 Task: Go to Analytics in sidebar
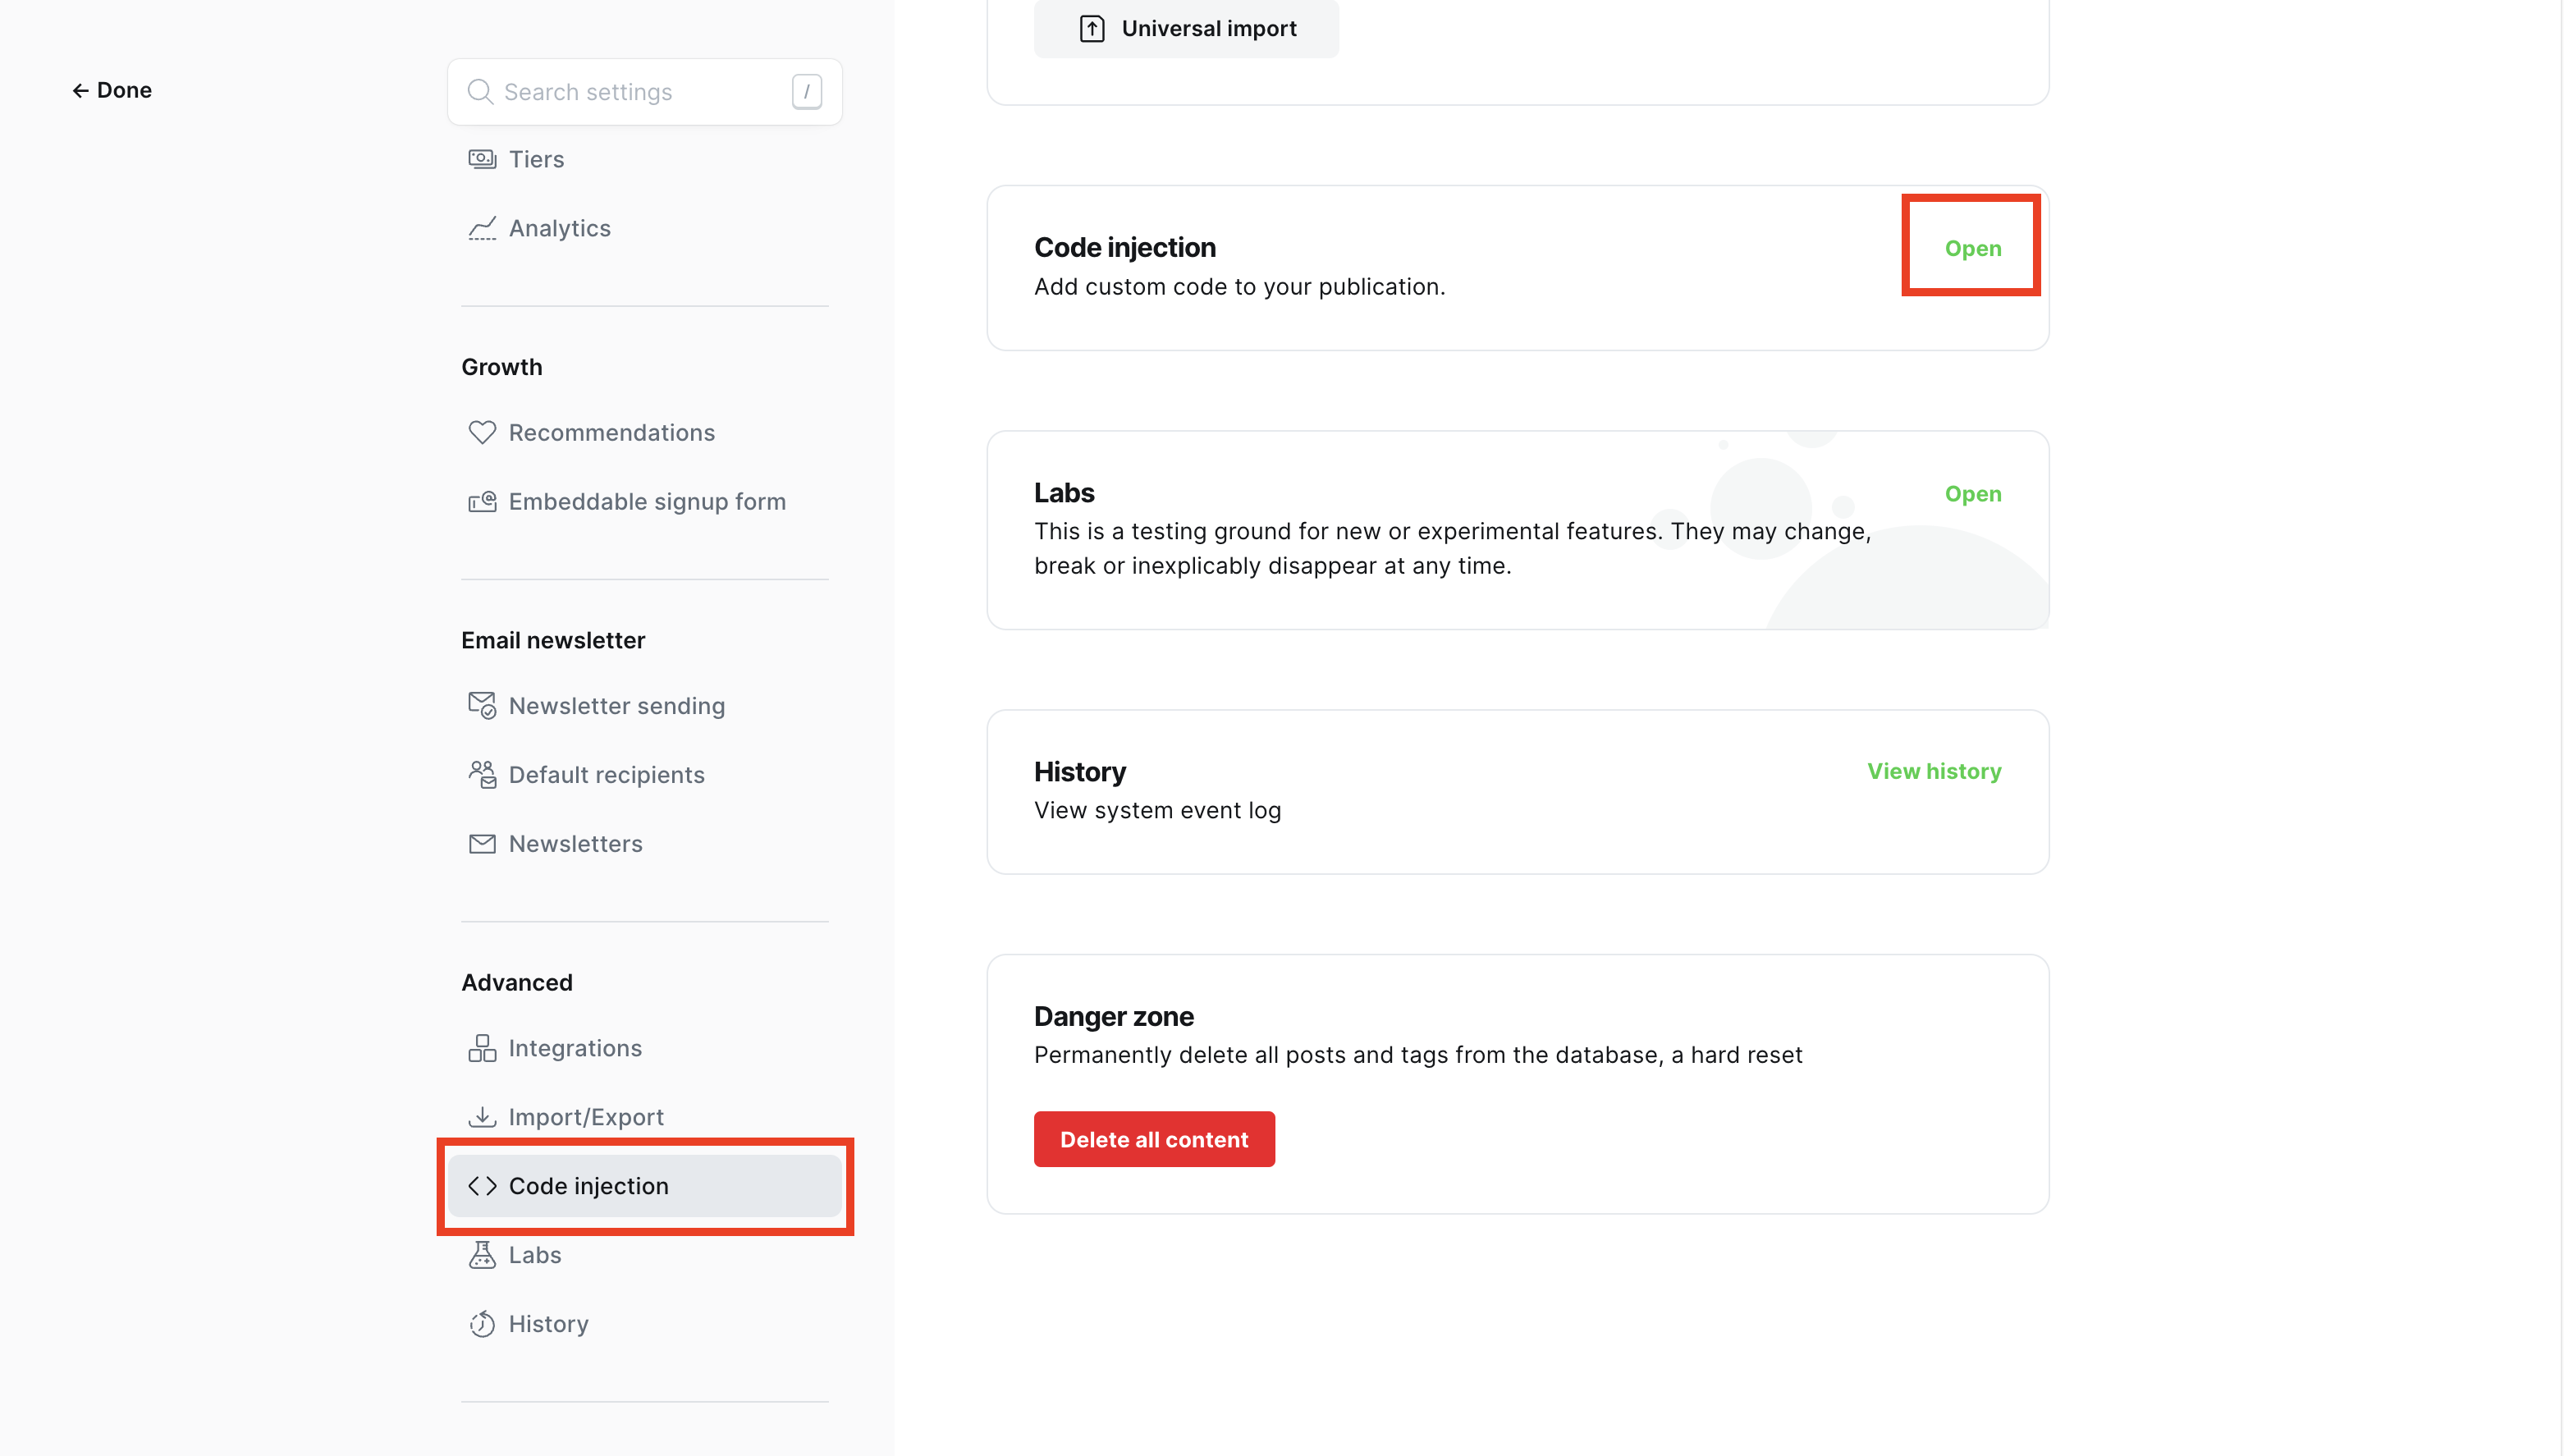(x=644, y=228)
